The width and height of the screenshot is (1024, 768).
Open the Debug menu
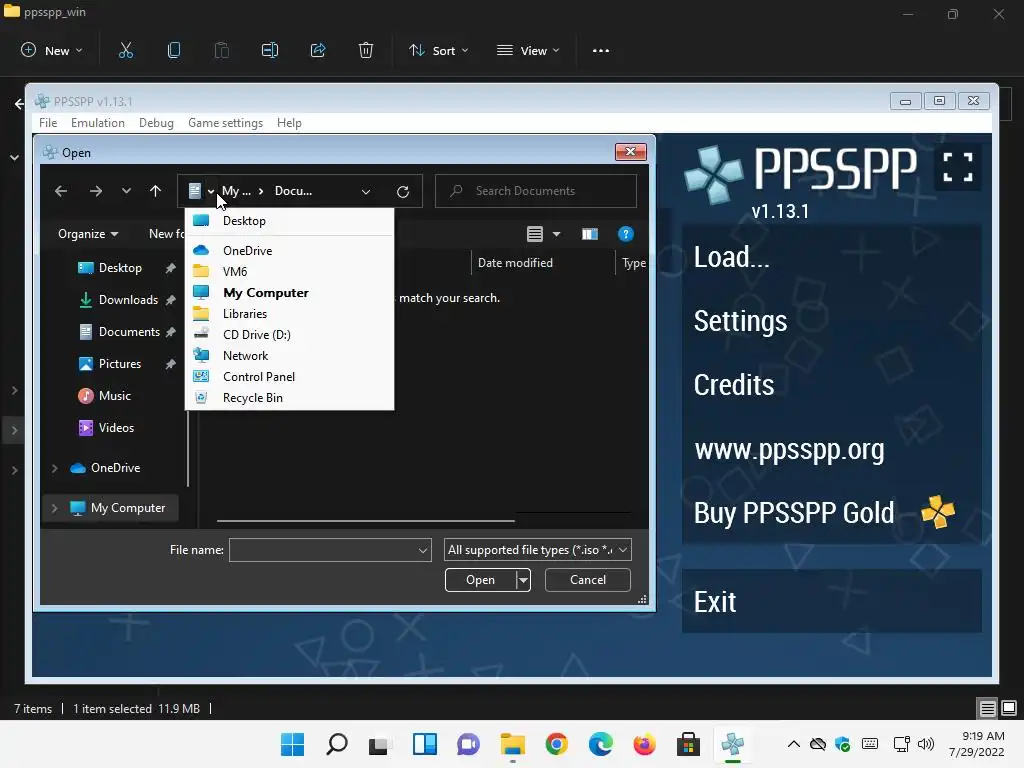tap(156, 123)
